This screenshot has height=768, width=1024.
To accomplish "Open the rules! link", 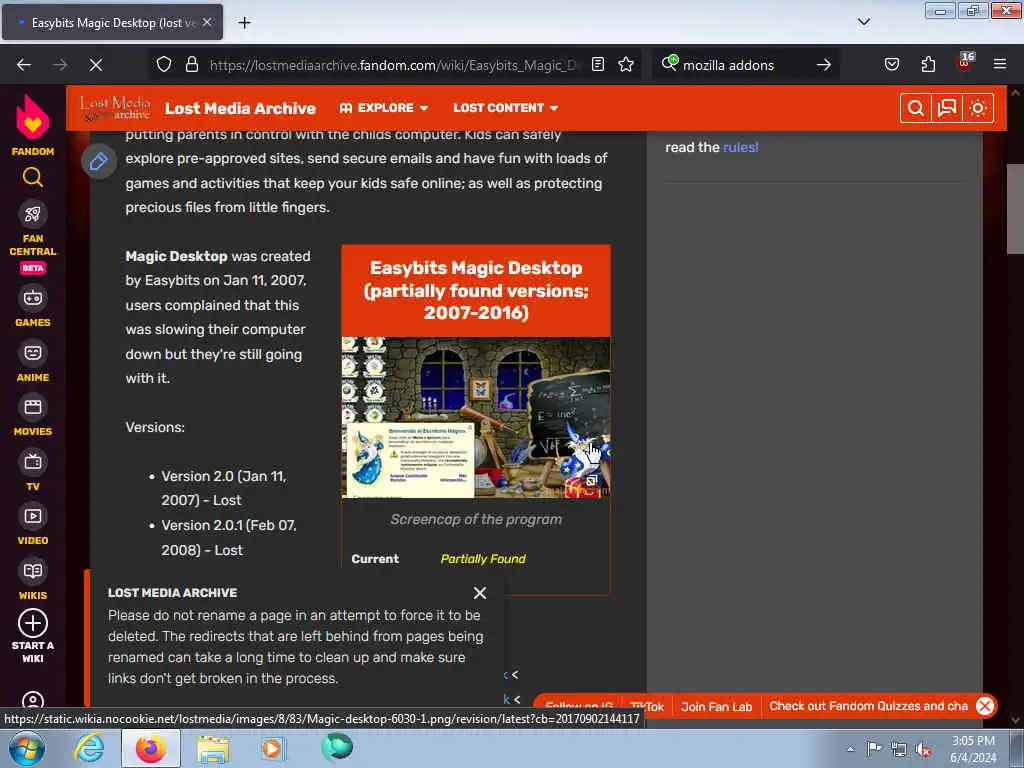I will point(741,148).
